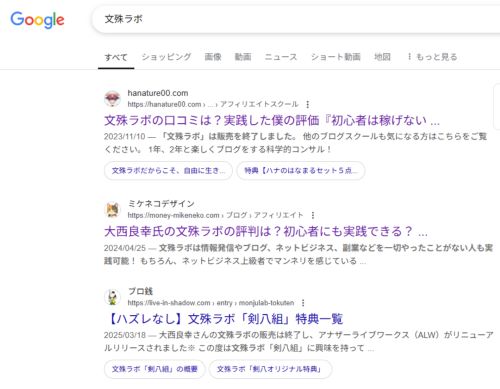Click the sitelink chip 文殊ラボだからこそ、自由に生き
Viewport: 500px width, 389px height.
(168, 171)
